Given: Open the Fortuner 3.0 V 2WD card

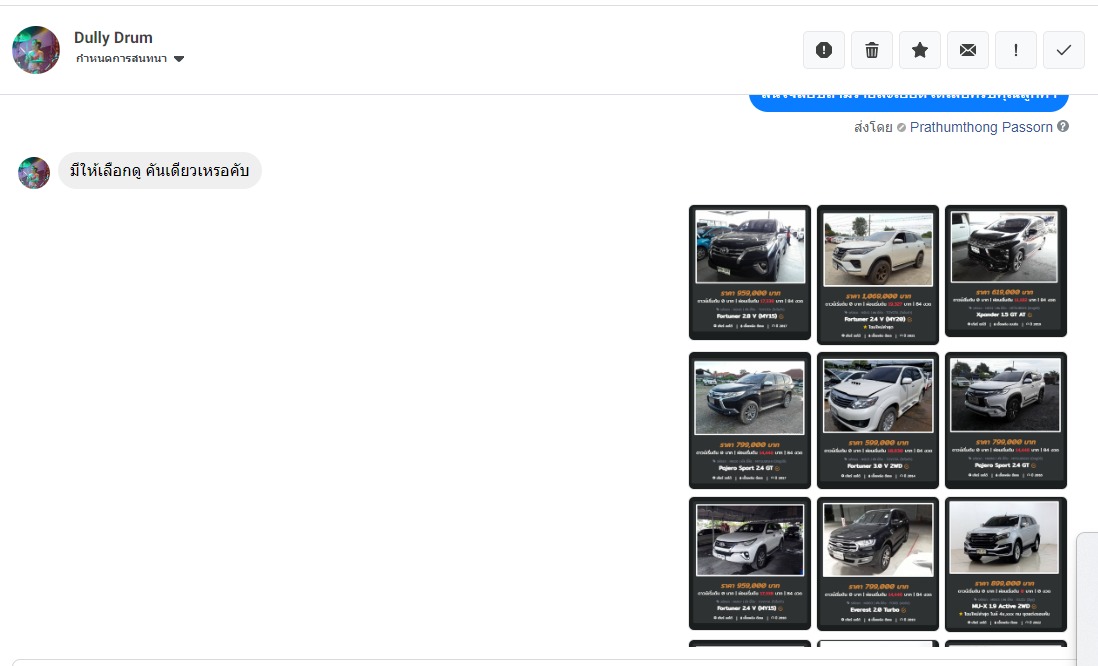Looking at the screenshot, I should pyautogui.click(x=878, y=420).
